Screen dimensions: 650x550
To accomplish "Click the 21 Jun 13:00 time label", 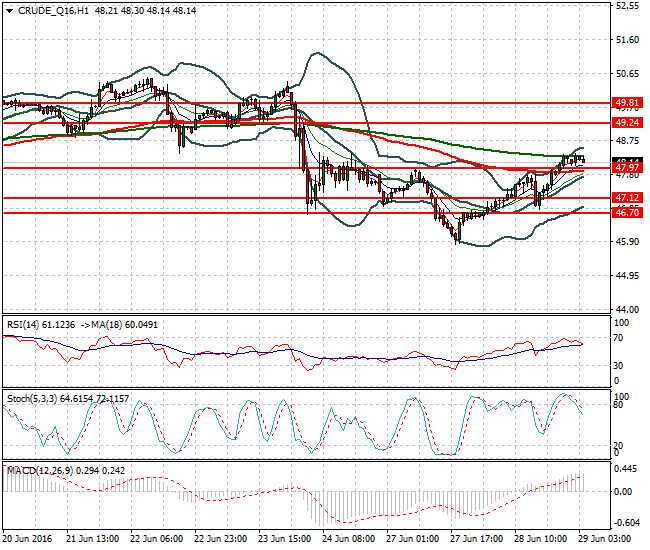I will click(93, 539).
